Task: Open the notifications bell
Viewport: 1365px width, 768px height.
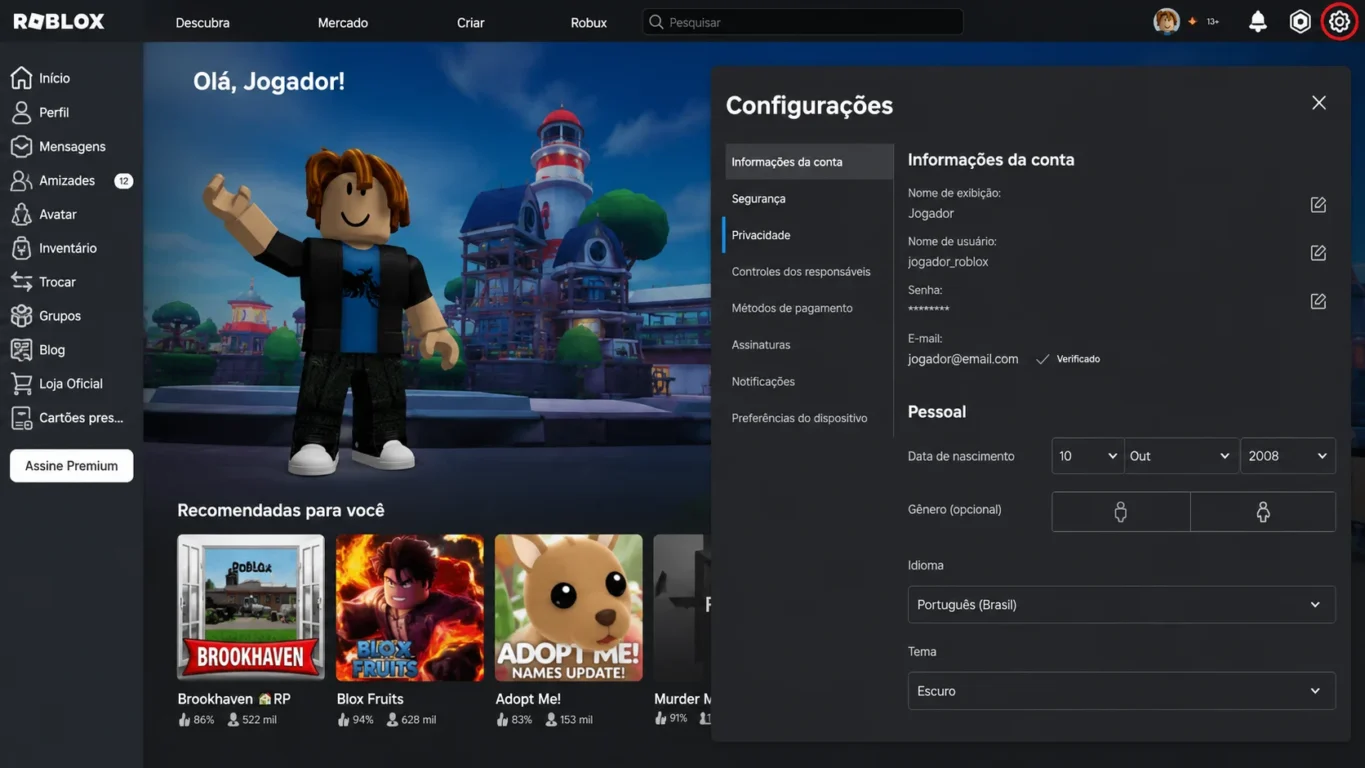Action: click(x=1257, y=21)
